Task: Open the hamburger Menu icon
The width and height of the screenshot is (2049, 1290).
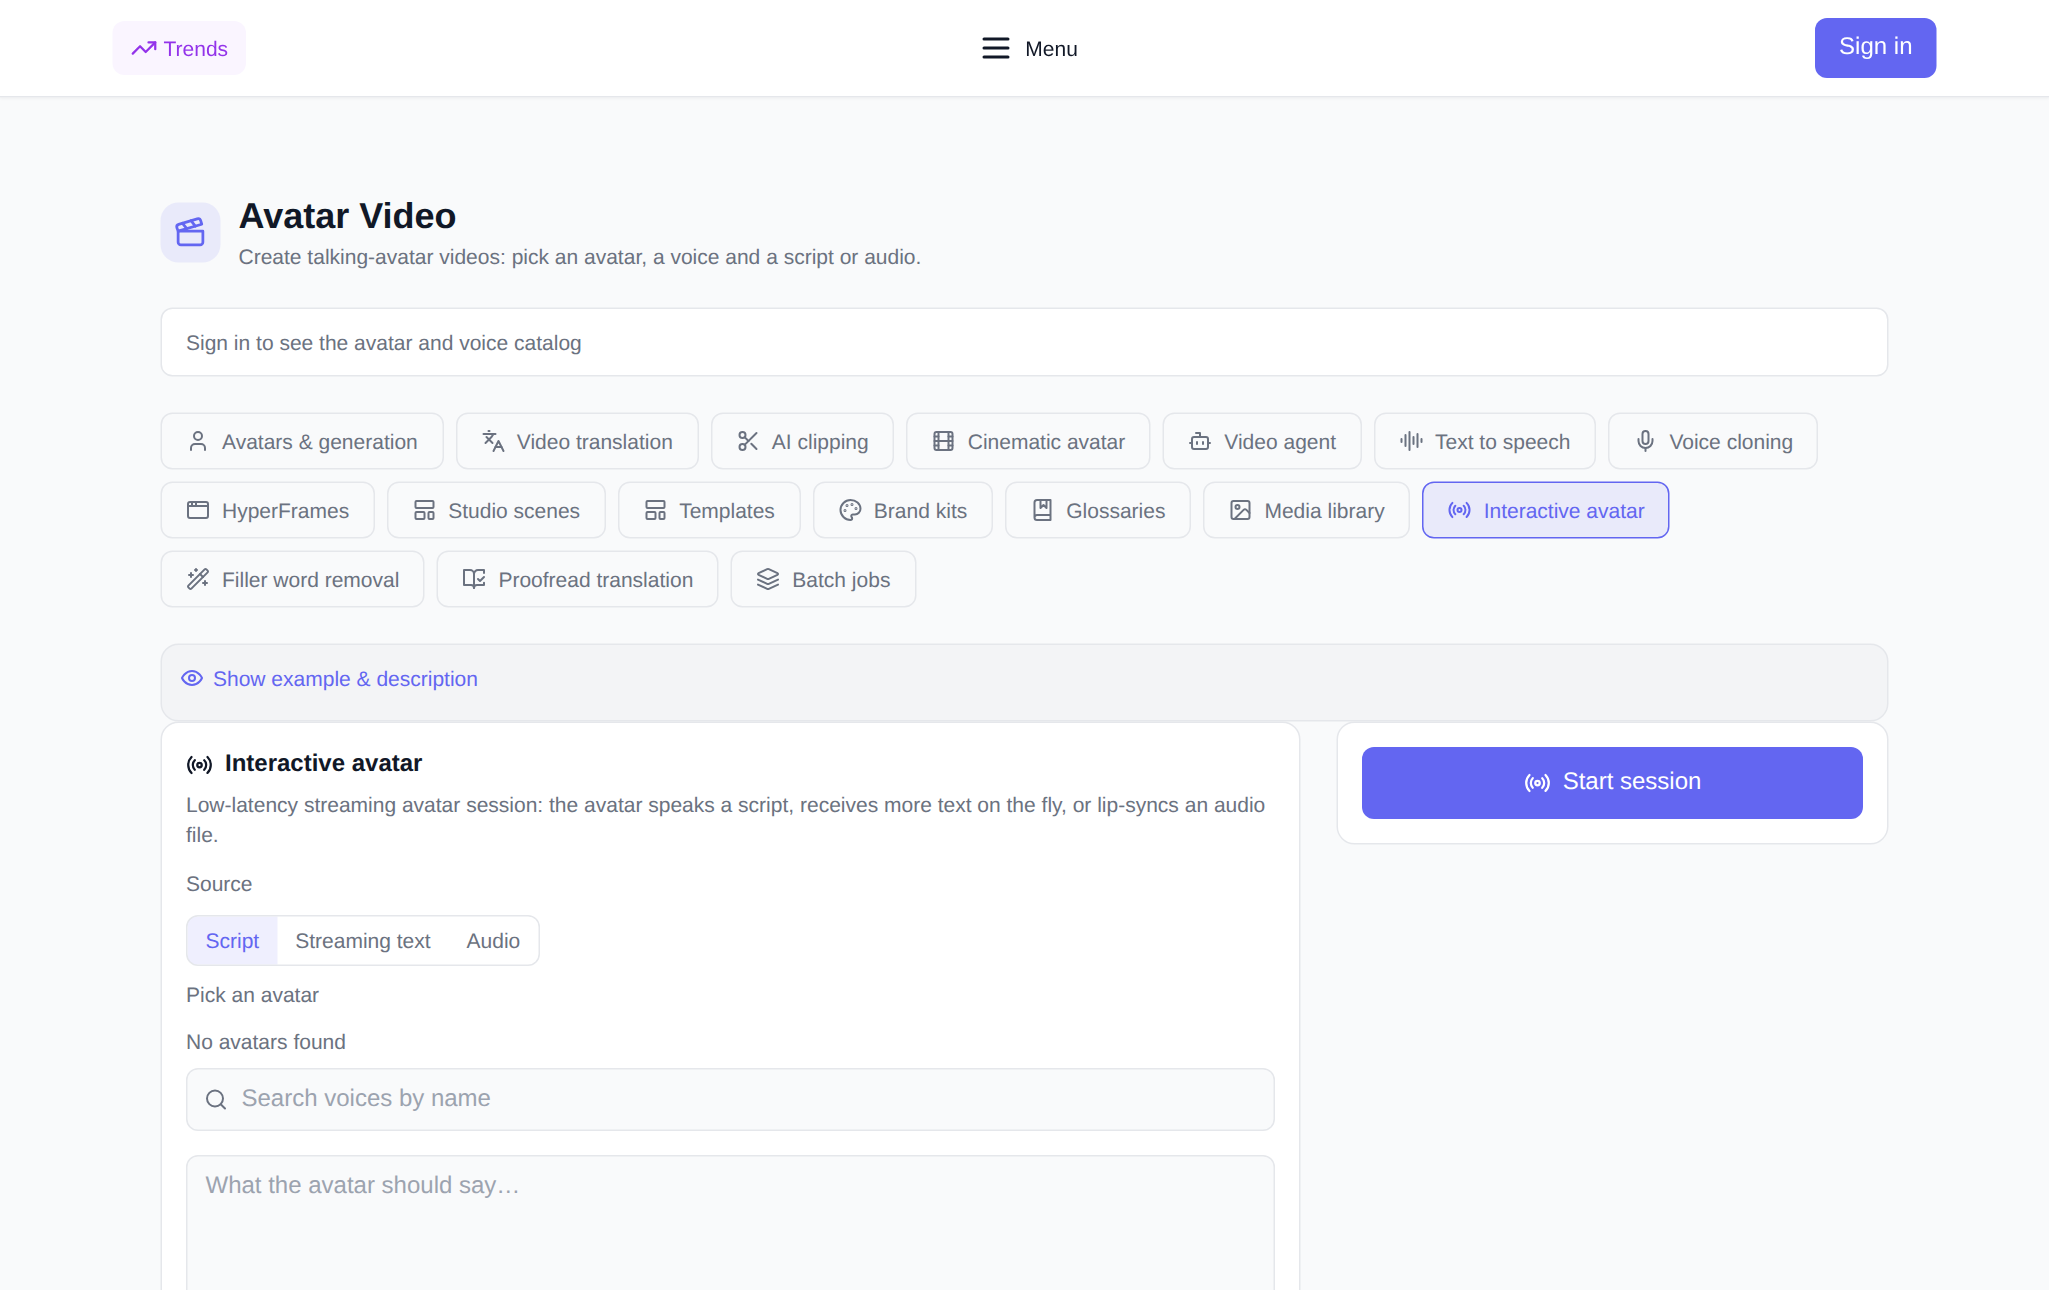Action: pos(995,48)
